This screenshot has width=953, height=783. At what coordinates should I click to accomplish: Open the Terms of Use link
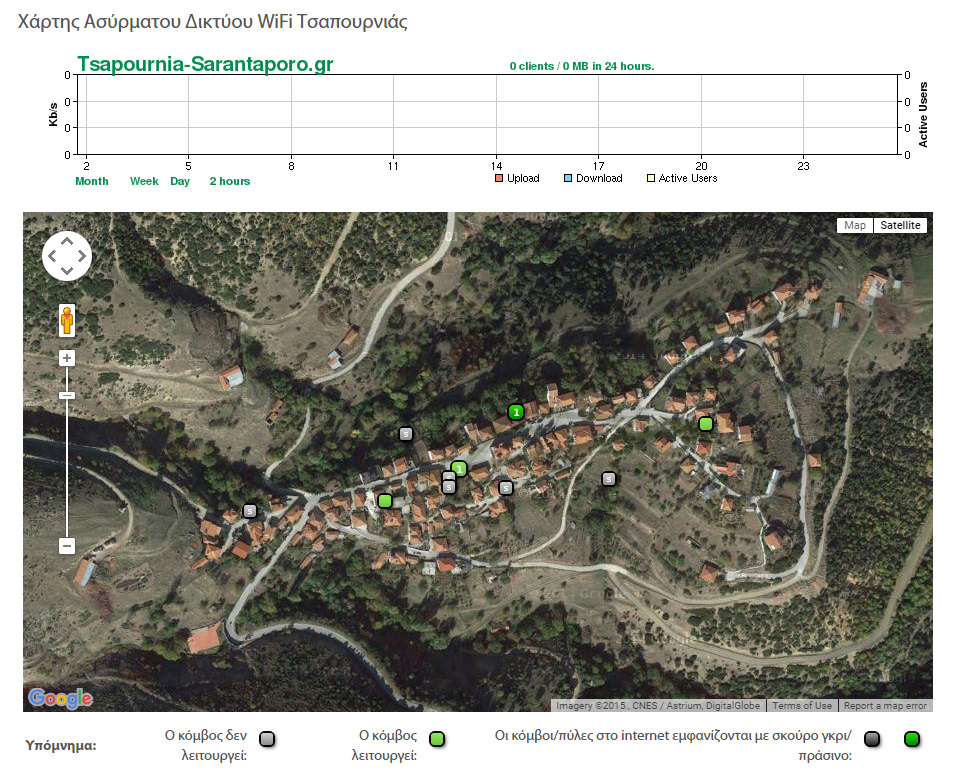(801, 705)
